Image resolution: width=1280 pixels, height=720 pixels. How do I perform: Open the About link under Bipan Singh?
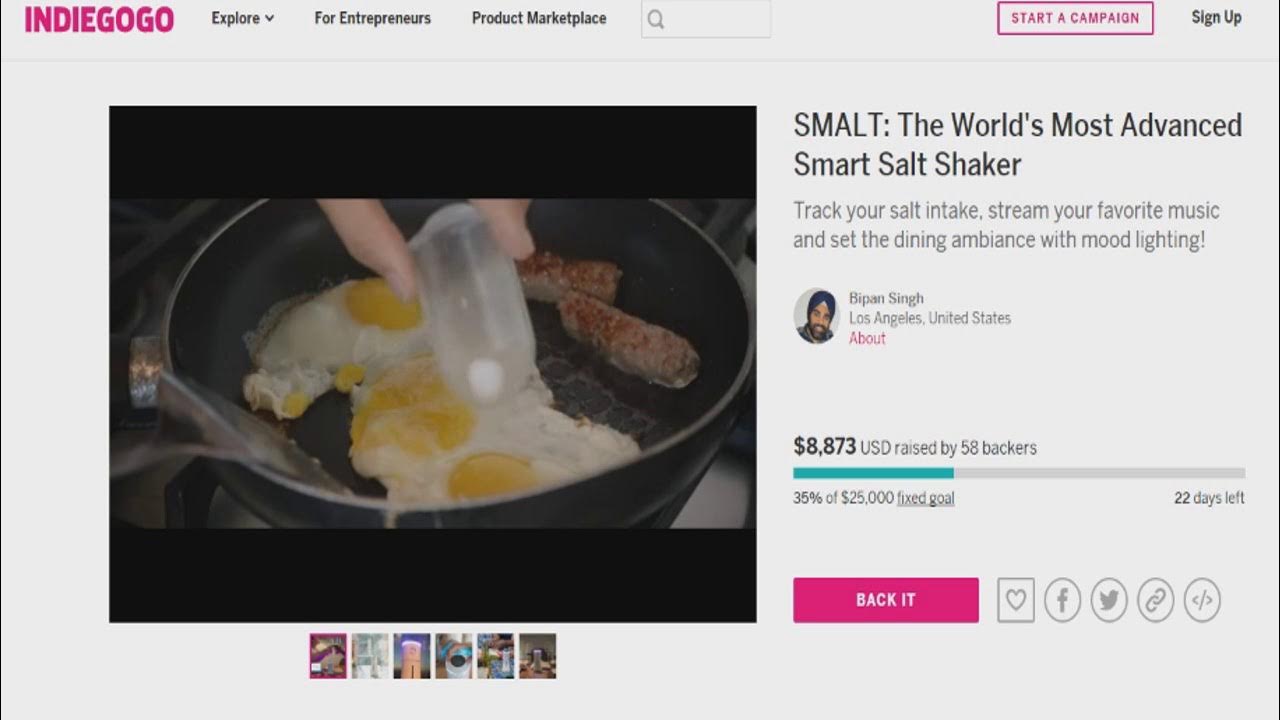(x=867, y=338)
